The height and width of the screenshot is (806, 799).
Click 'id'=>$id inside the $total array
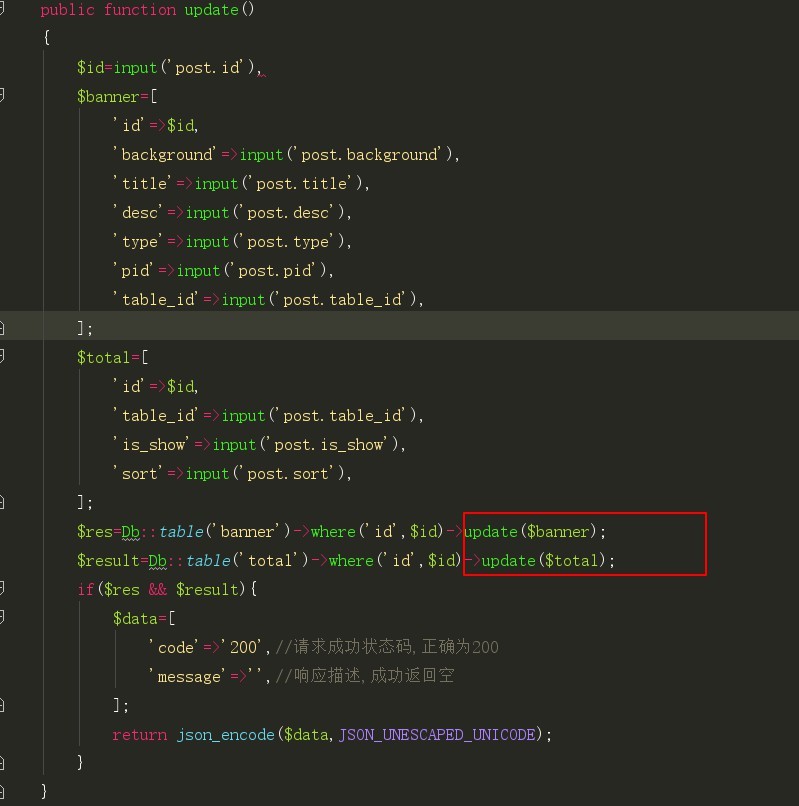click(x=155, y=386)
